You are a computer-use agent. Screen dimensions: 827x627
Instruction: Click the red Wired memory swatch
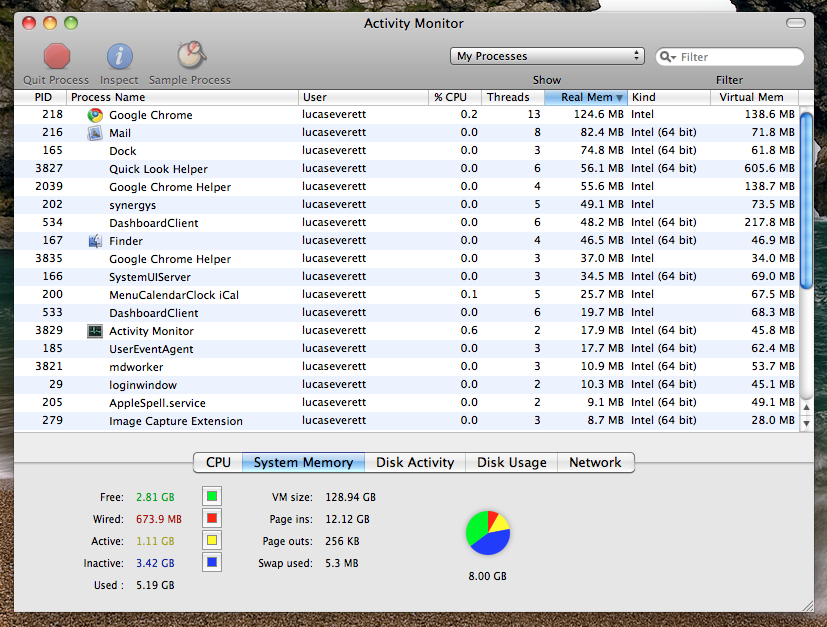212,518
